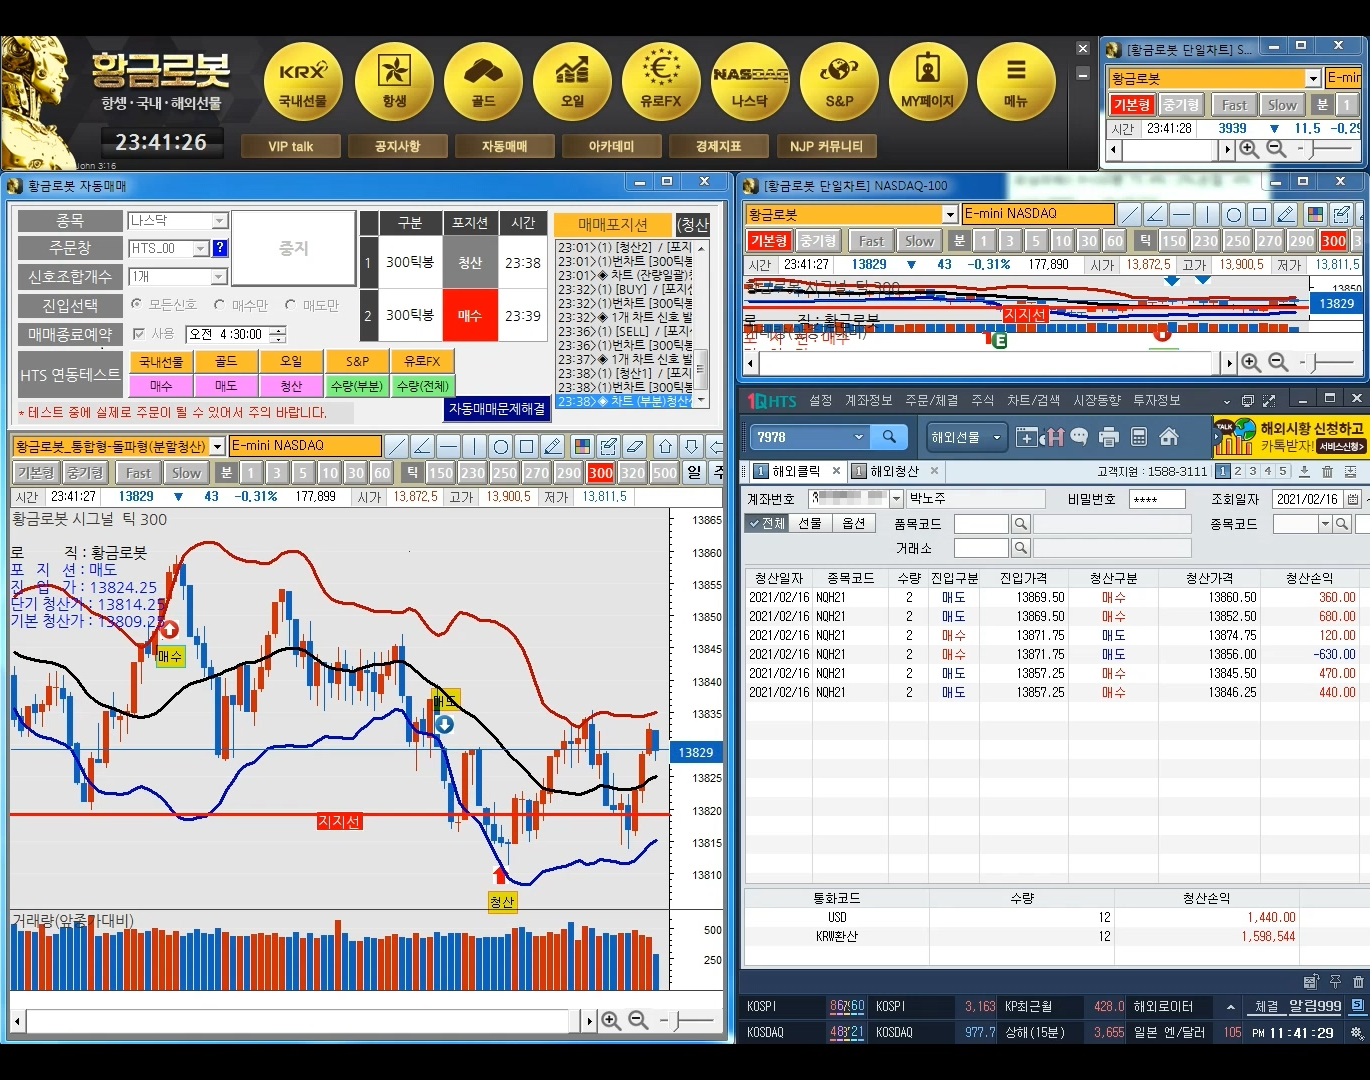Open the HTS calculator icon

click(x=1139, y=437)
